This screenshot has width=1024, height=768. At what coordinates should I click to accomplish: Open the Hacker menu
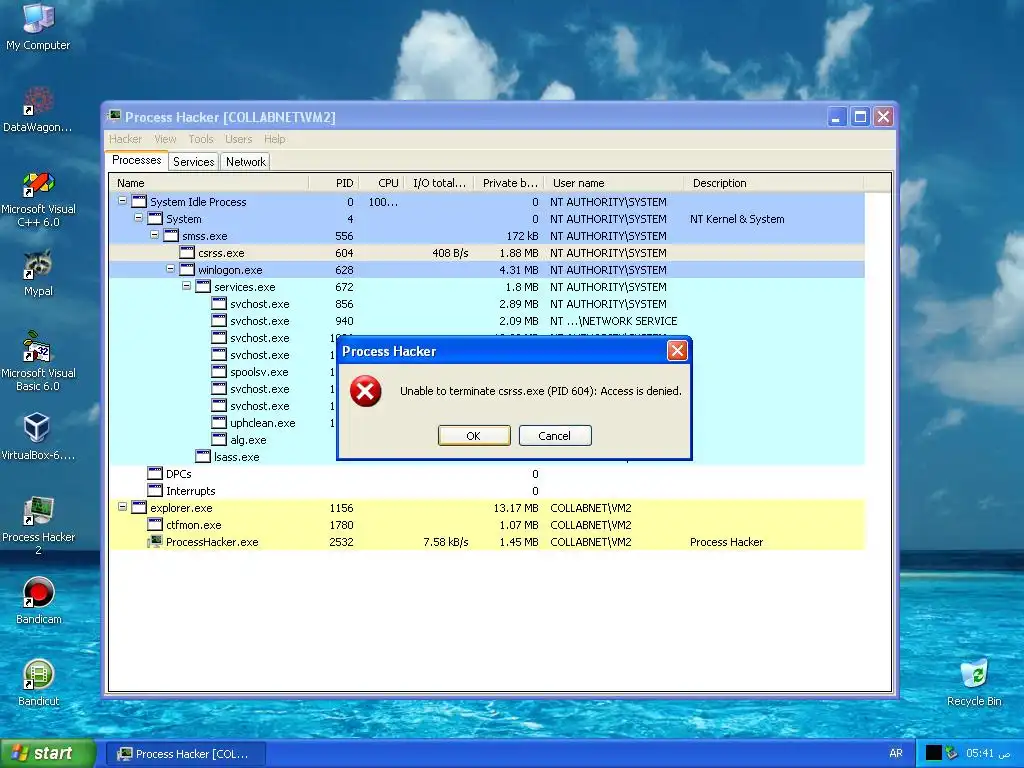tap(125, 139)
